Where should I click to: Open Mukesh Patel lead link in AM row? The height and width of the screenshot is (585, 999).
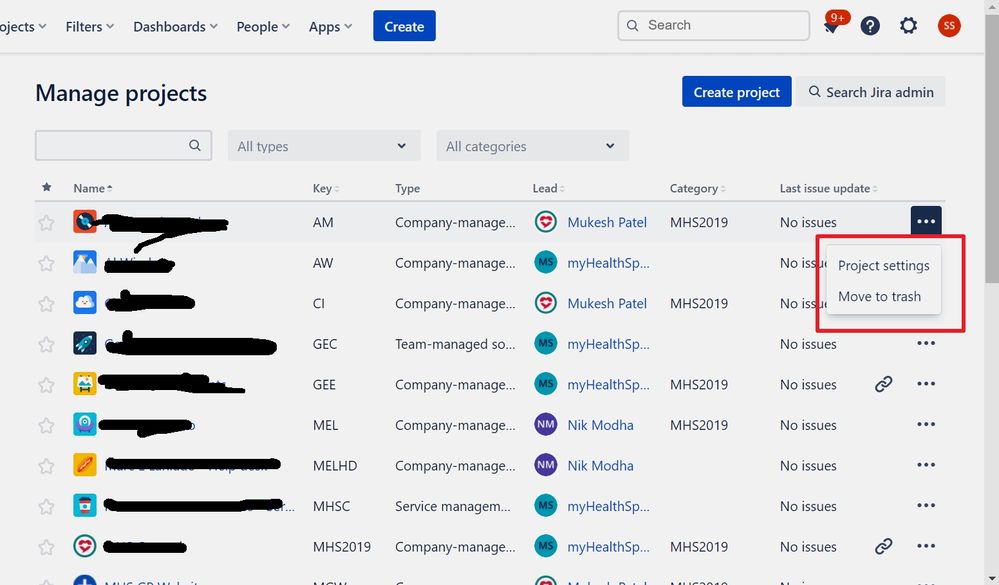607,222
